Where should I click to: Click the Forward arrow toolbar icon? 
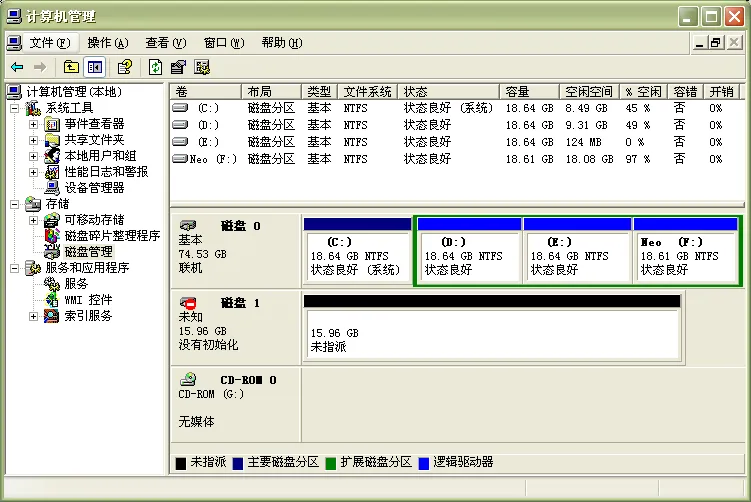pos(40,67)
